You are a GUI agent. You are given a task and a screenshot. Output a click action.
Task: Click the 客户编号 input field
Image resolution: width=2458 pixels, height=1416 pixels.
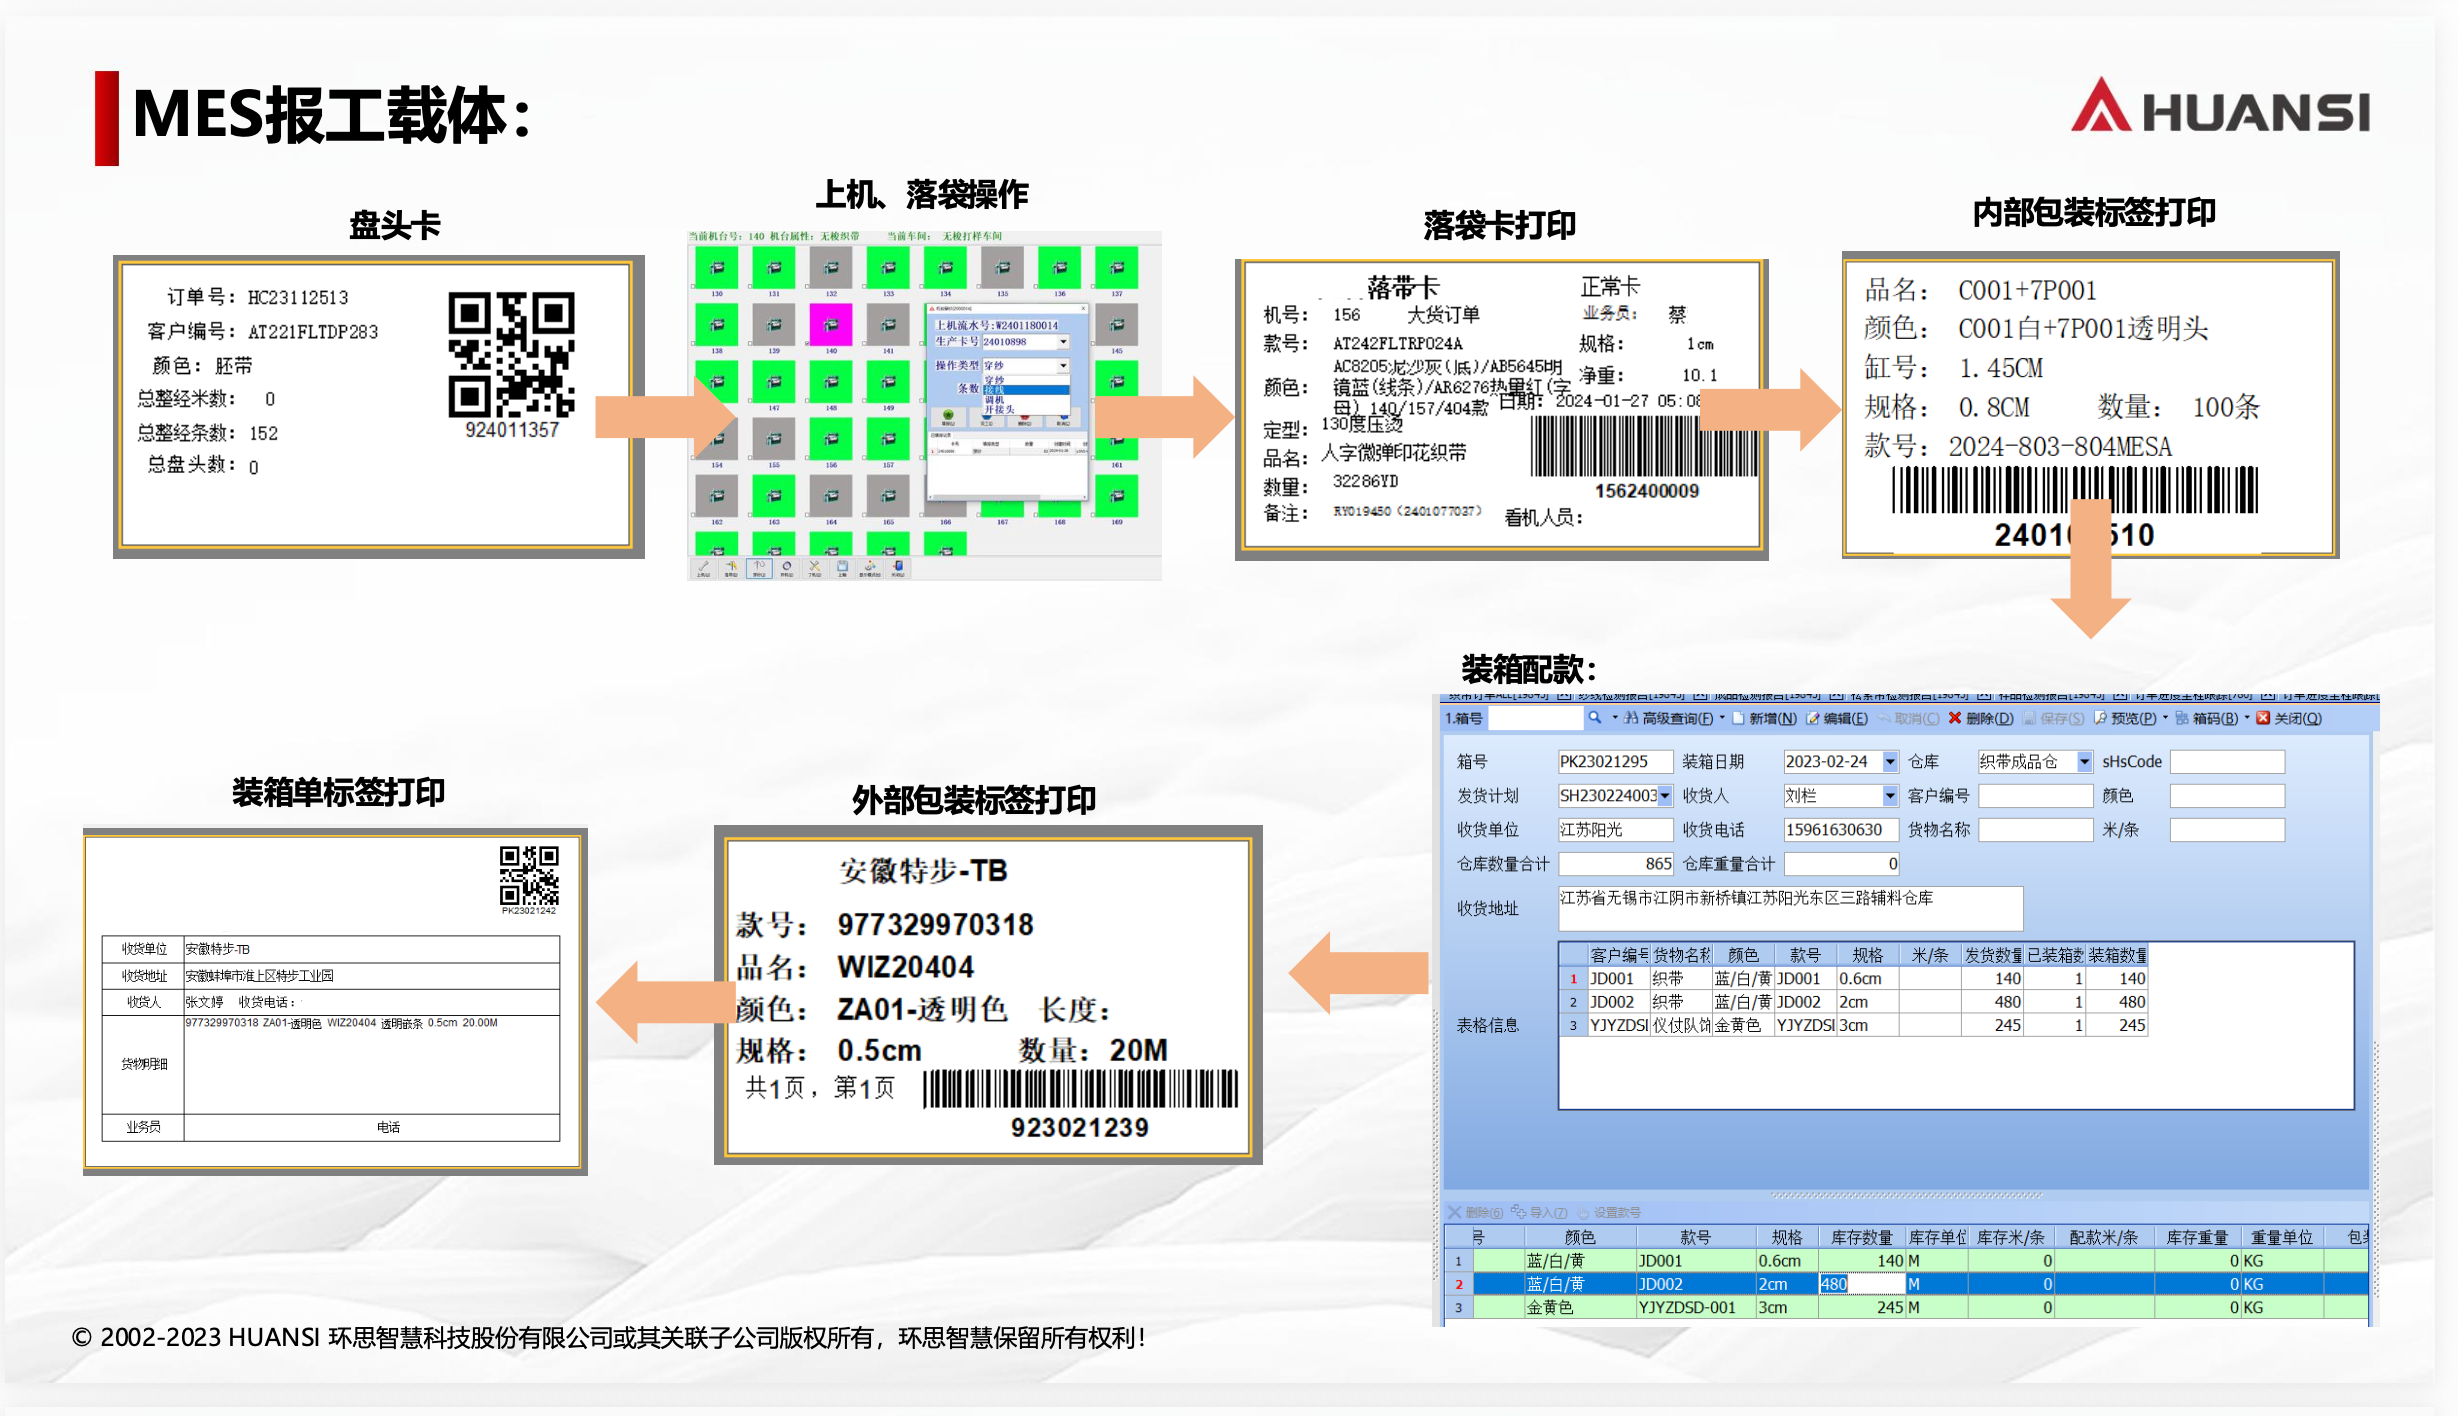click(x=2036, y=796)
